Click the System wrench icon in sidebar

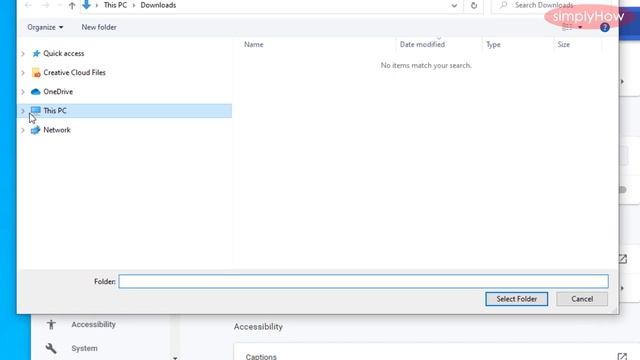51,349
